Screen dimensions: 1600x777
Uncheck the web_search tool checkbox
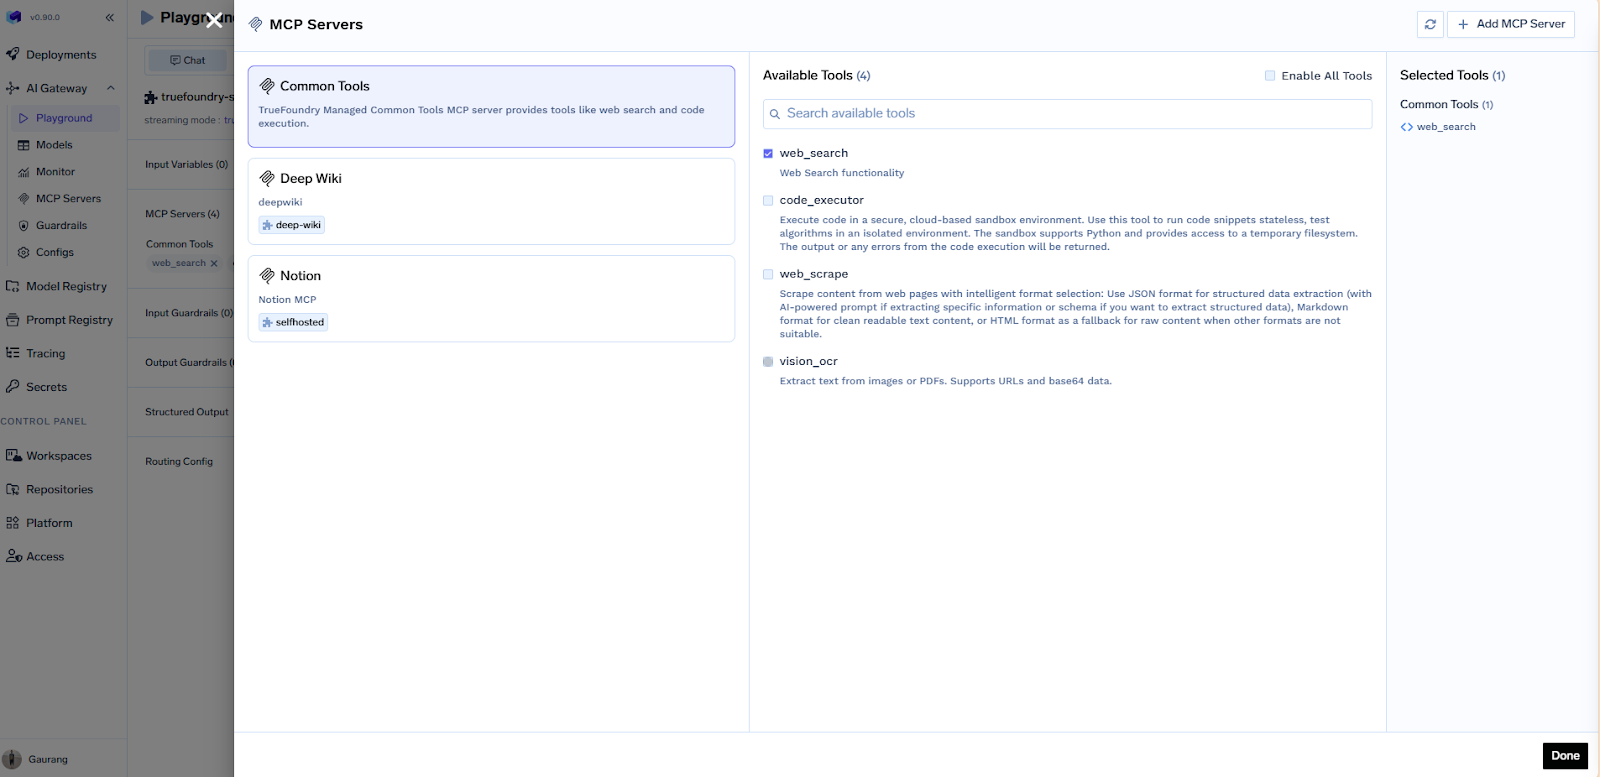pos(768,153)
